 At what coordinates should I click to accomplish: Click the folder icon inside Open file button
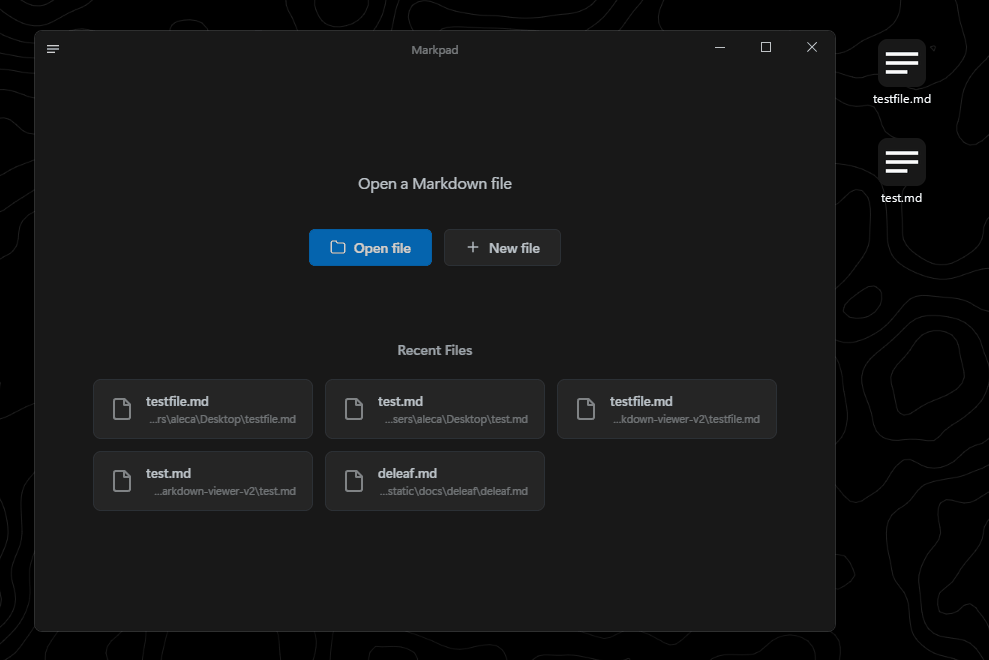[x=339, y=247]
